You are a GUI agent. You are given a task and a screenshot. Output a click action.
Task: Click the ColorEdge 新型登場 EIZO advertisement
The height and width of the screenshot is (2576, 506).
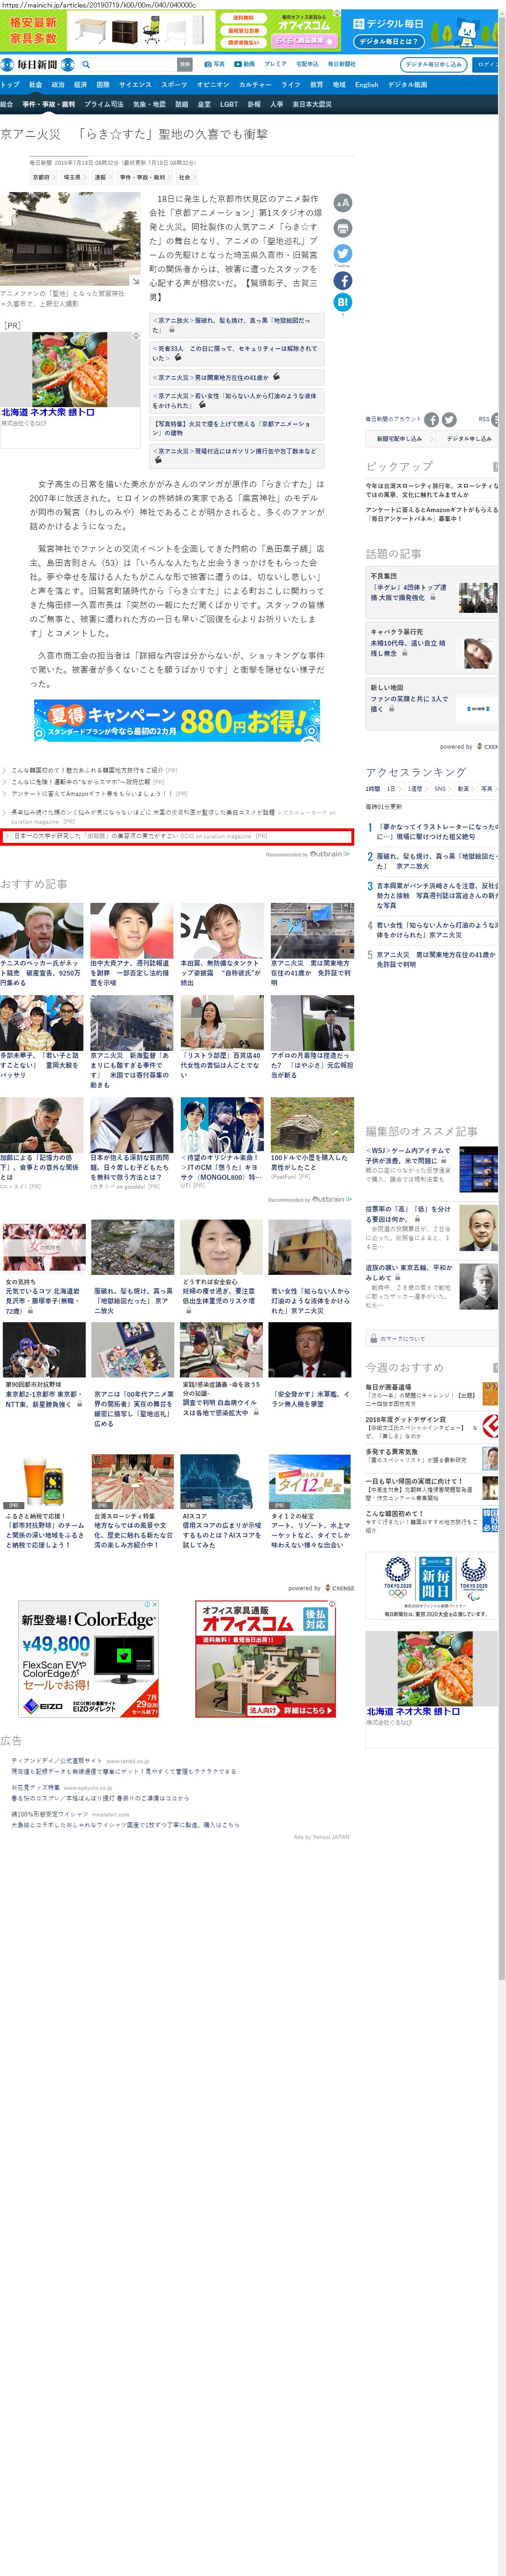point(89,1660)
